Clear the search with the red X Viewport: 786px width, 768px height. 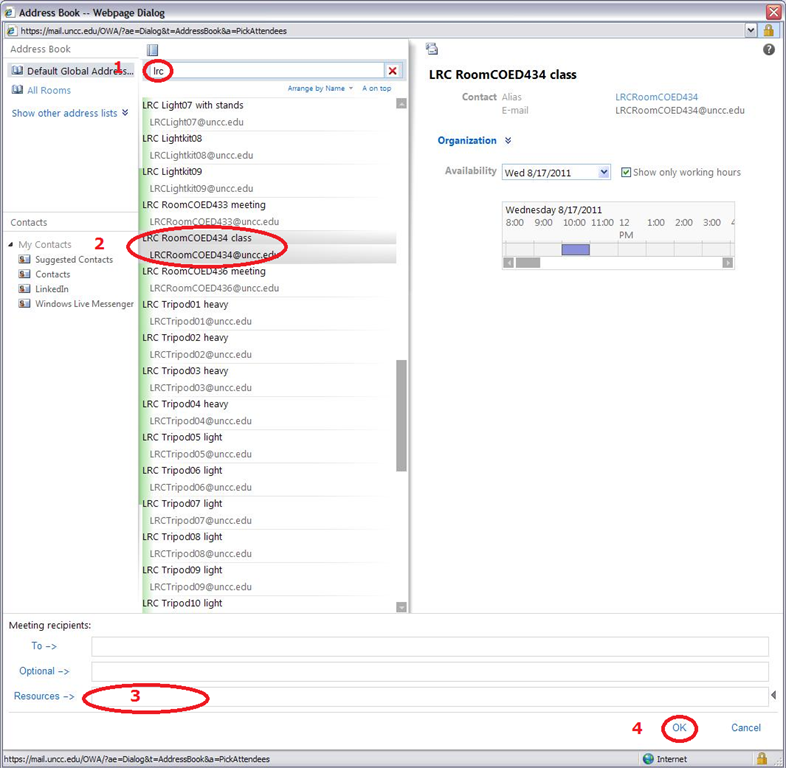[392, 71]
